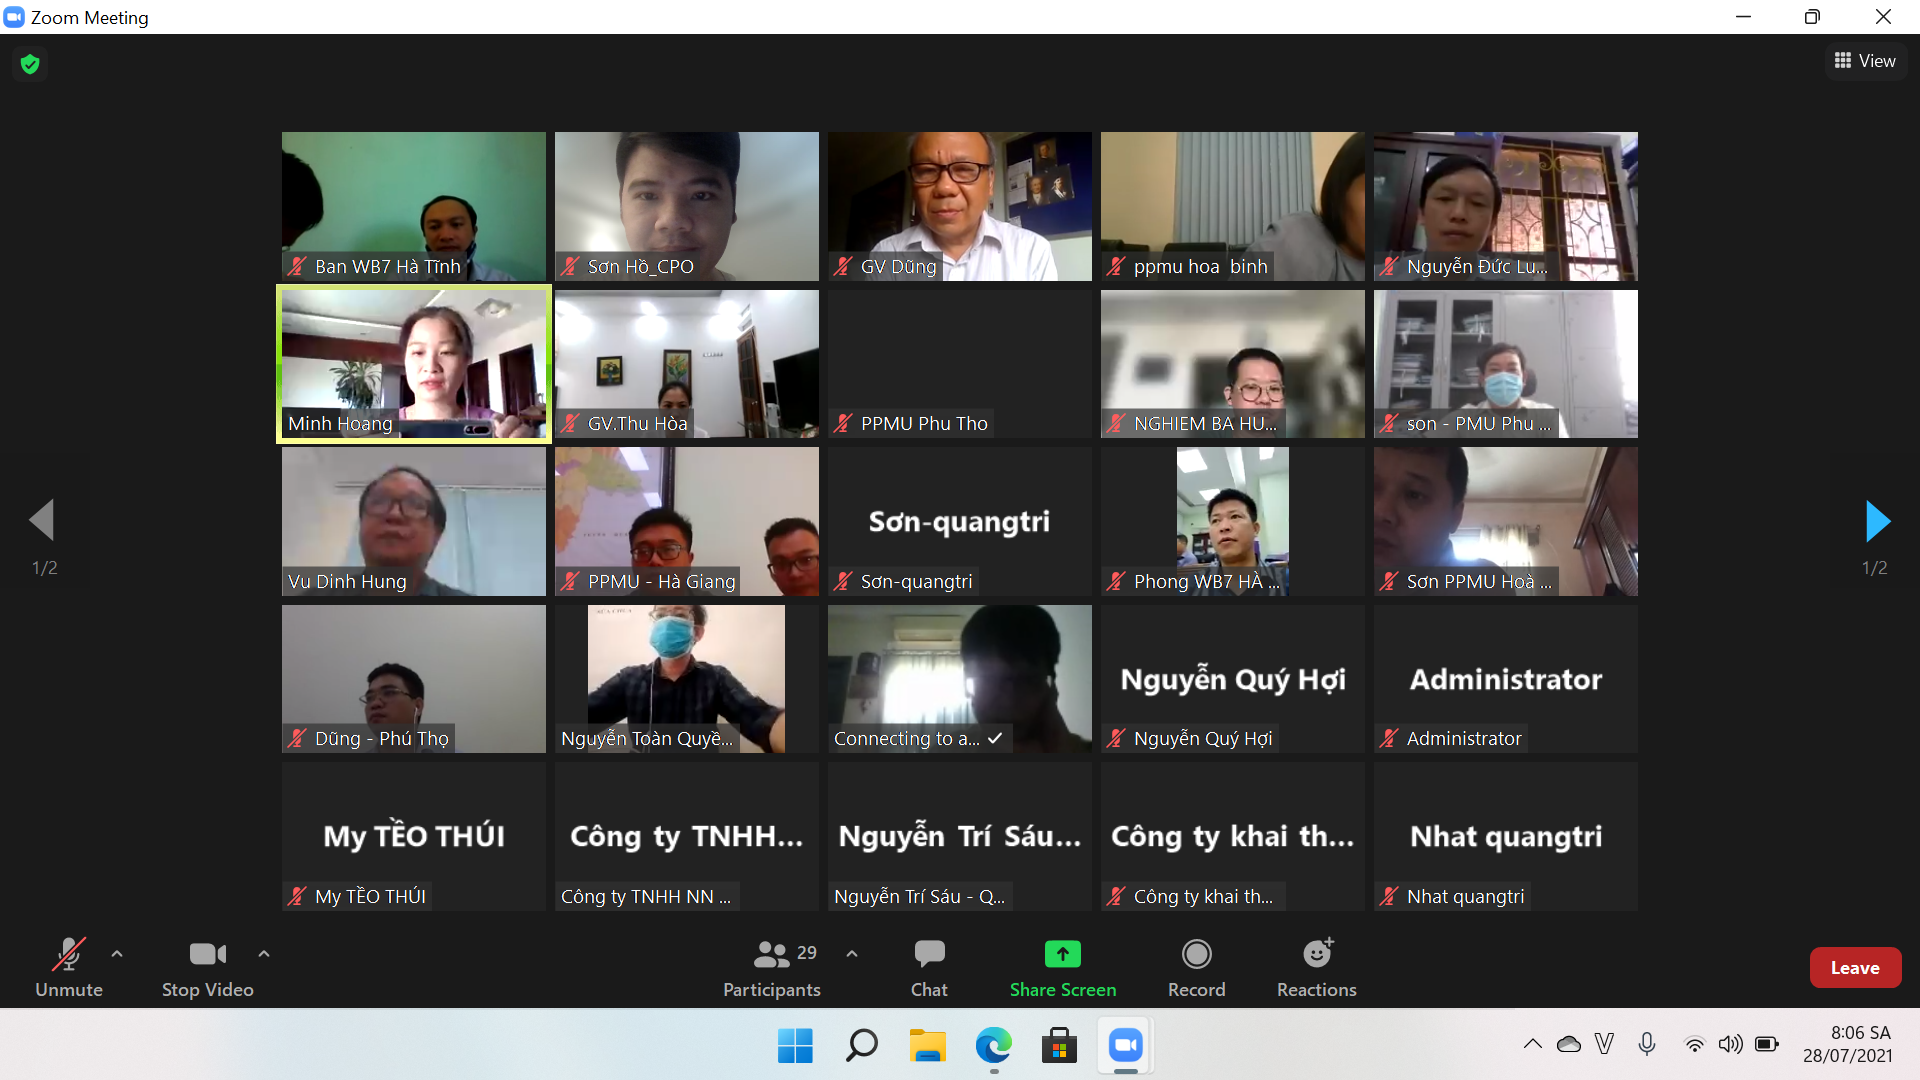Open OneDrive cloud tray icon
This screenshot has width=1920, height=1080.
click(1569, 1045)
